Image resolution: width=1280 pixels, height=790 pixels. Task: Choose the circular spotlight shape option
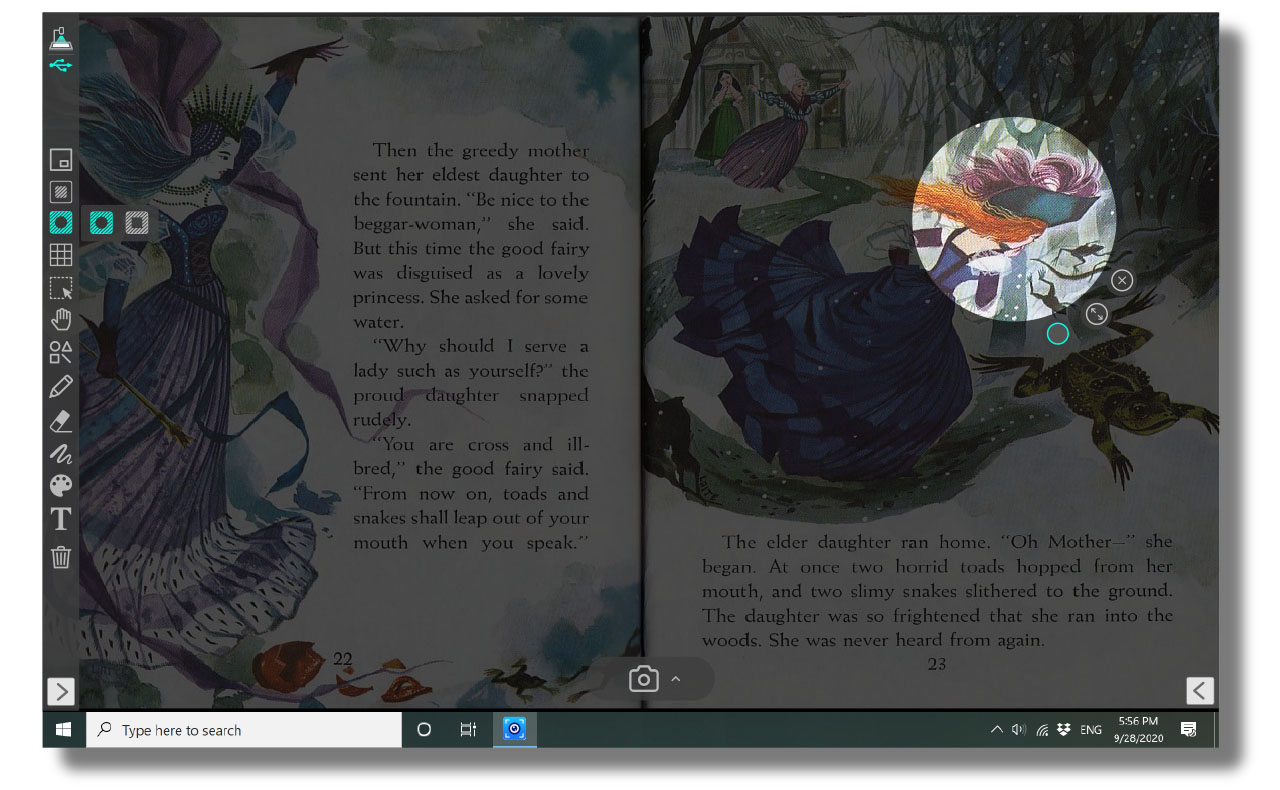pos(101,223)
